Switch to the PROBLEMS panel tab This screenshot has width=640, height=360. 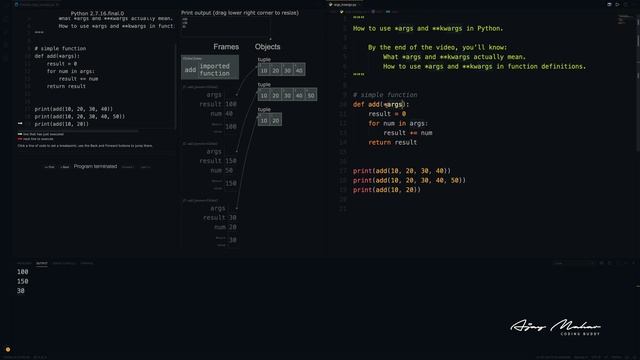coord(24,263)
